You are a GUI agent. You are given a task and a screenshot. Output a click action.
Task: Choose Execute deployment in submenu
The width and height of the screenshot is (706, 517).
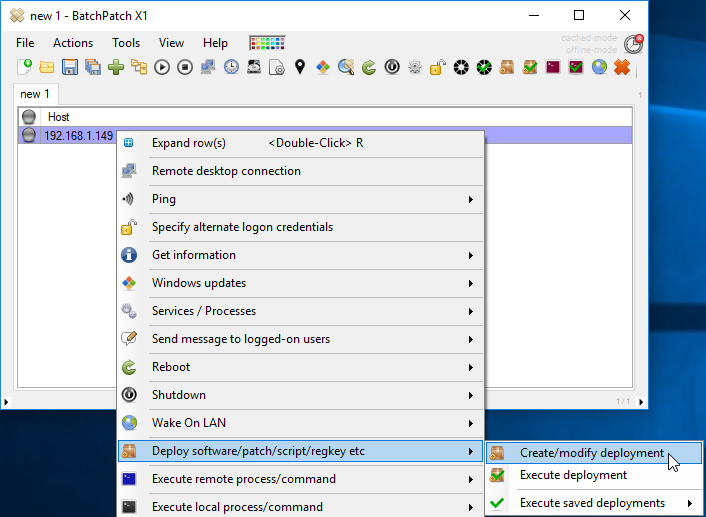594,475
